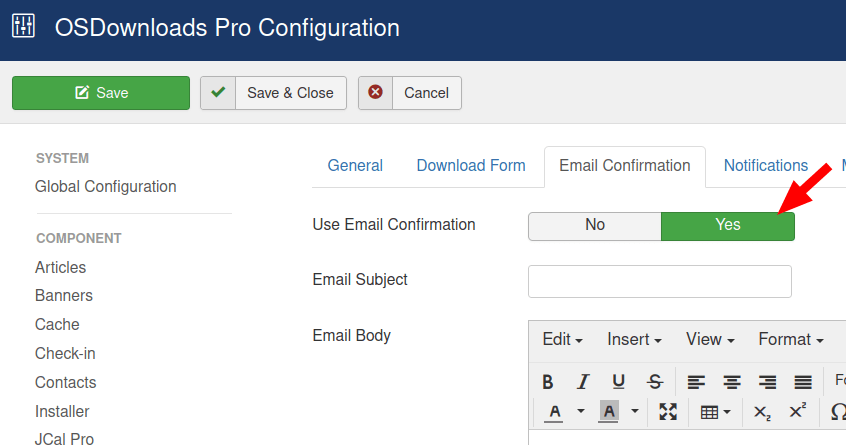Click the configuration sliders icon in header

coord(23,26)
